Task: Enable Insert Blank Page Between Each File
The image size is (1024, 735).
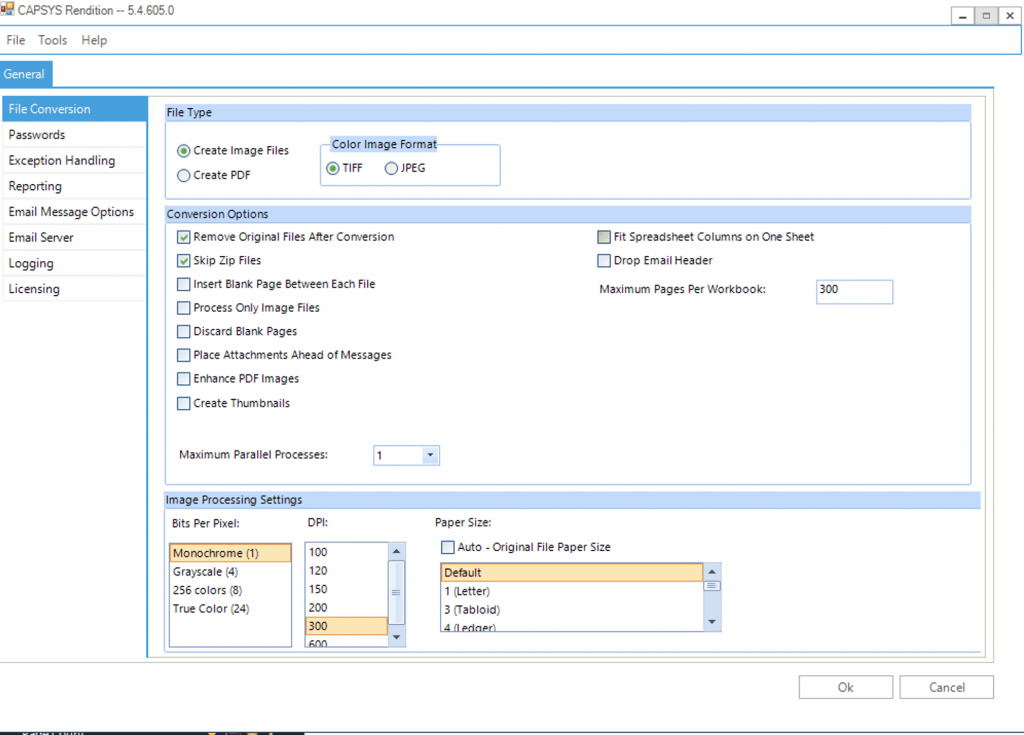Action: tap(184, 284)
